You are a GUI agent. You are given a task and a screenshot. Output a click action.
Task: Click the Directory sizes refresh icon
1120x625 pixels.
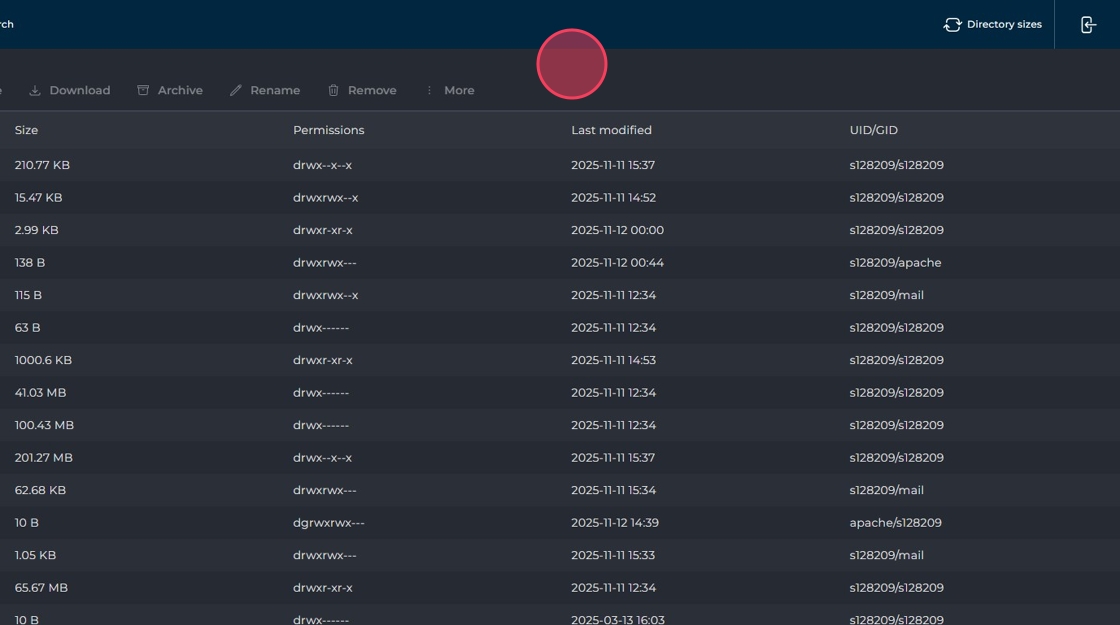(x=952, y=25)
